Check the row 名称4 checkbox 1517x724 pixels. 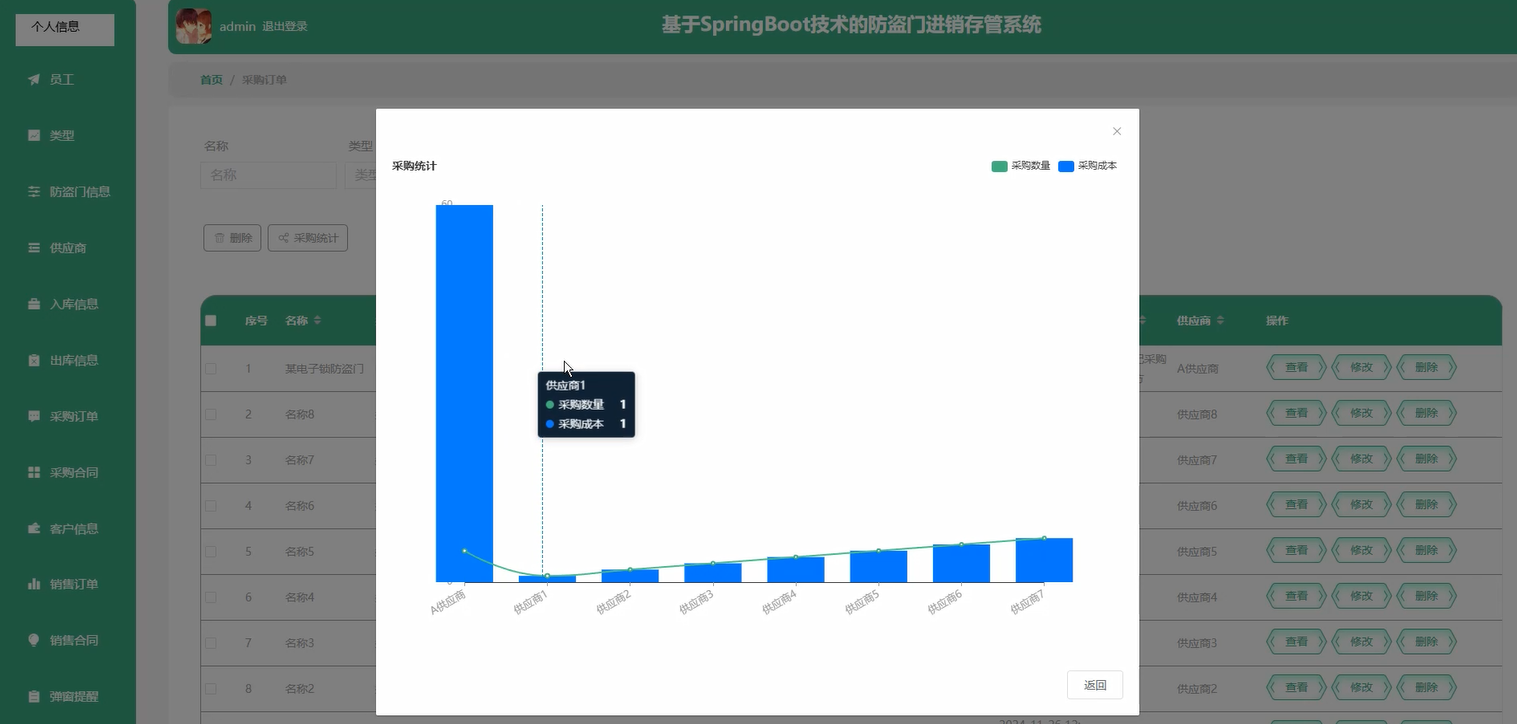coord(211,597)
